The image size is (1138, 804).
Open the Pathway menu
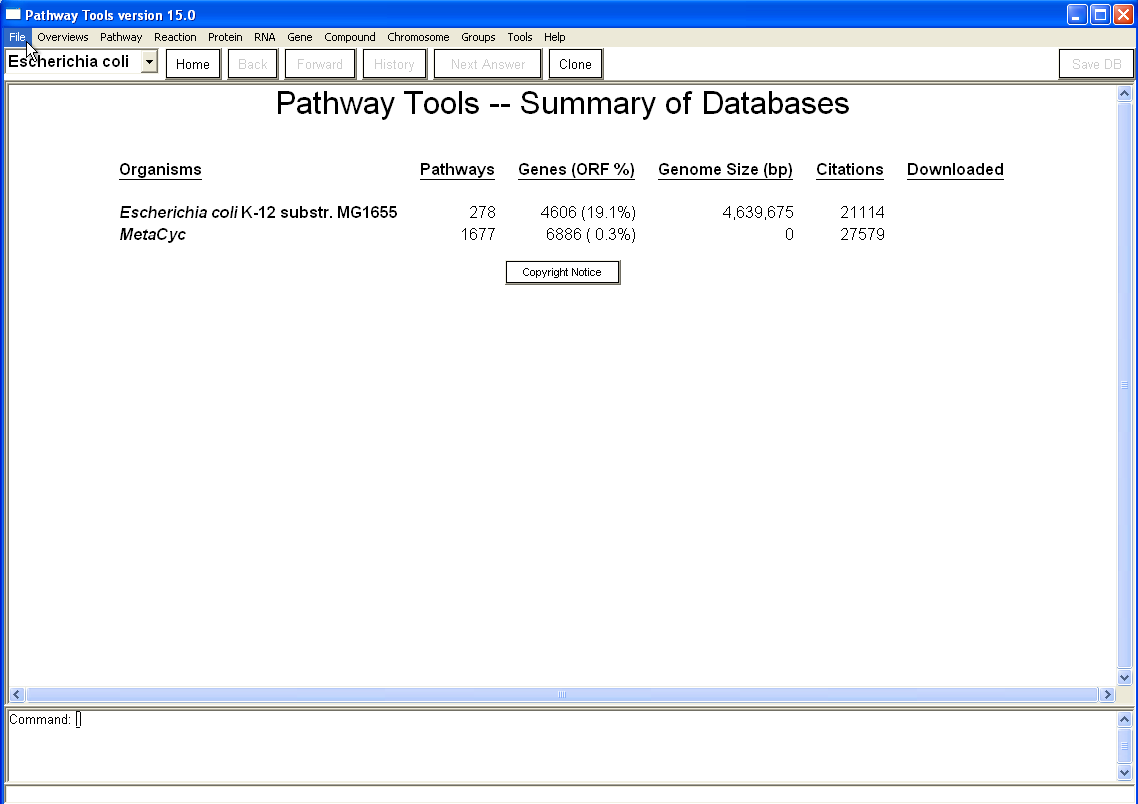[121, 37]
